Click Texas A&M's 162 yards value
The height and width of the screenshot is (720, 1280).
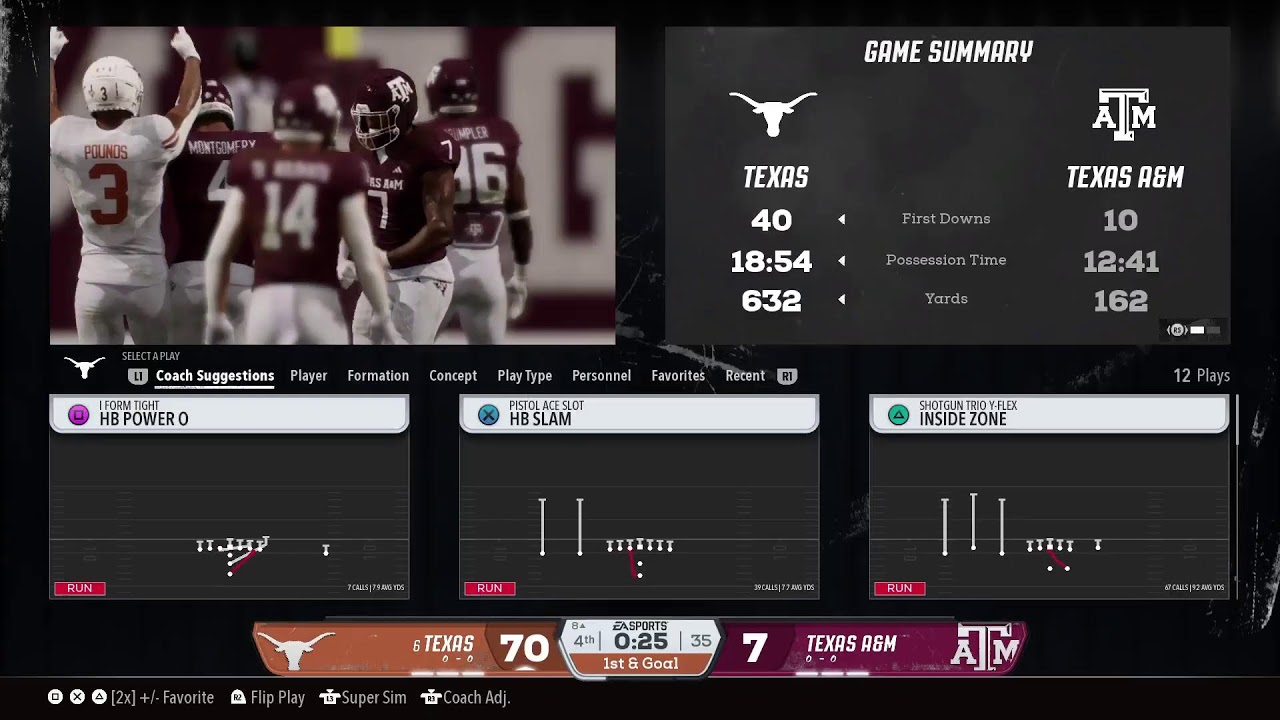1121,300
